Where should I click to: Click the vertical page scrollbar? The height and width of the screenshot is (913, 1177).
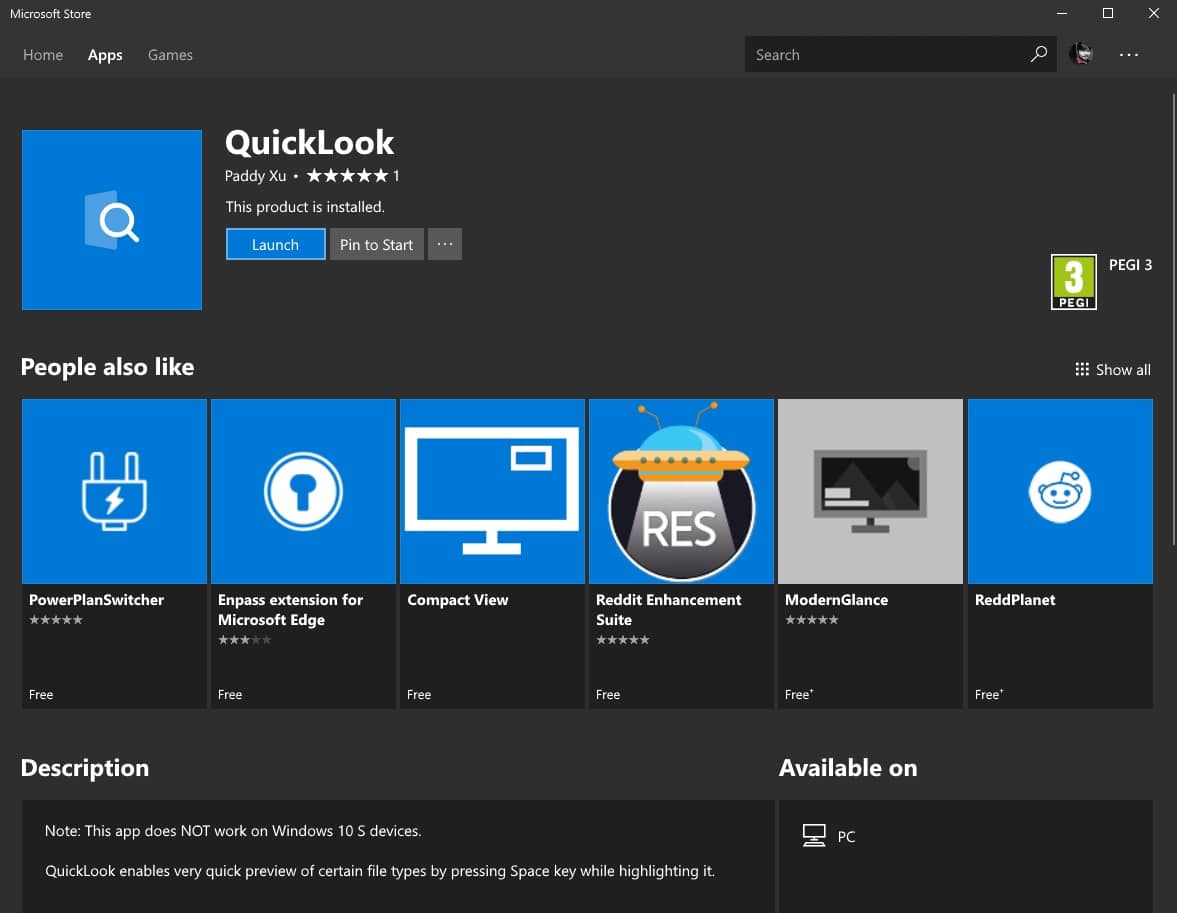tap(1173, 319)
